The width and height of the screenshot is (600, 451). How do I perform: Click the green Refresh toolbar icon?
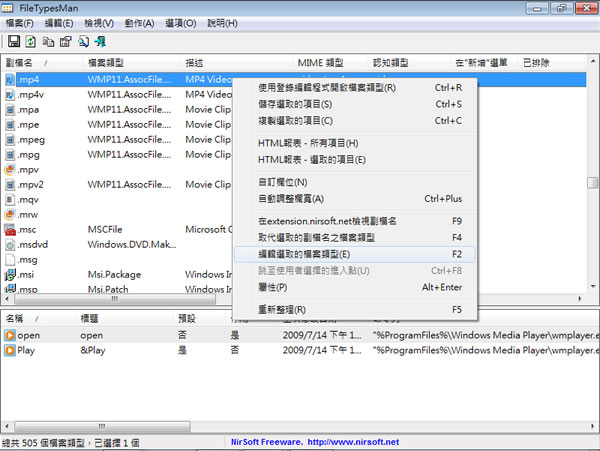coord(31,41)
